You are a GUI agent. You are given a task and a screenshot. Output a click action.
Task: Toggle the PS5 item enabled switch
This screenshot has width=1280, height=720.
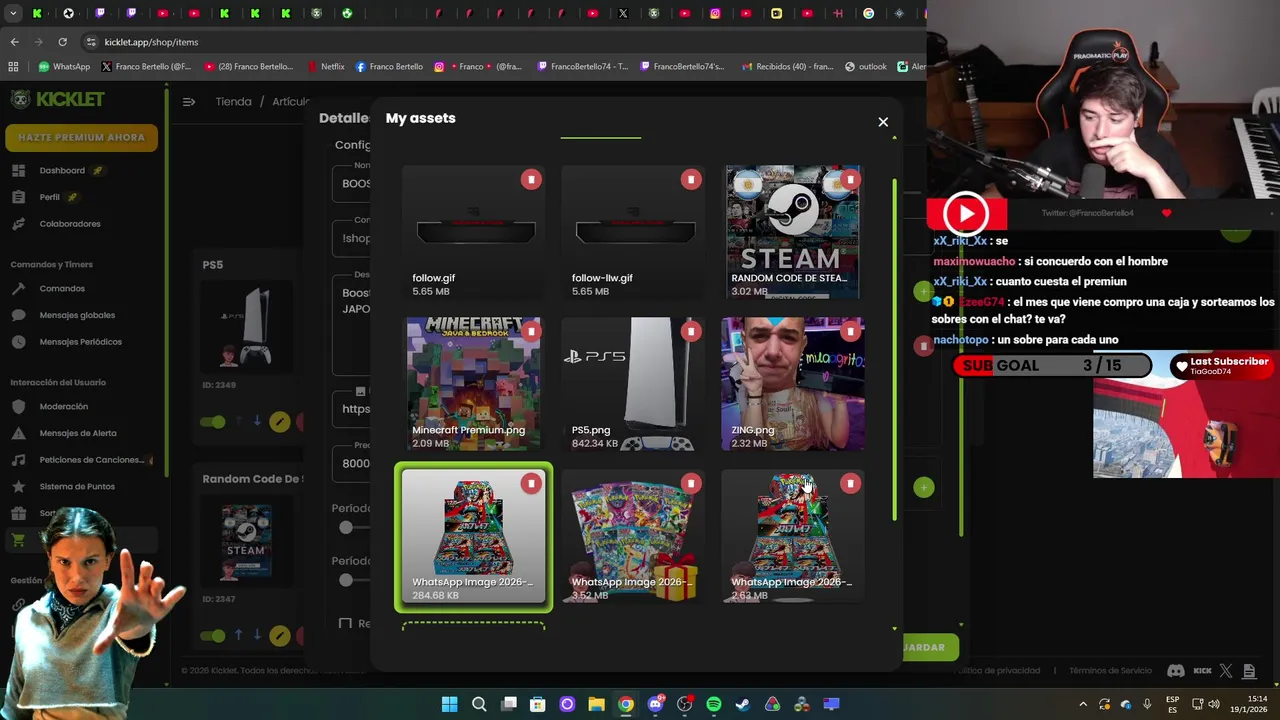click(213, 422)
